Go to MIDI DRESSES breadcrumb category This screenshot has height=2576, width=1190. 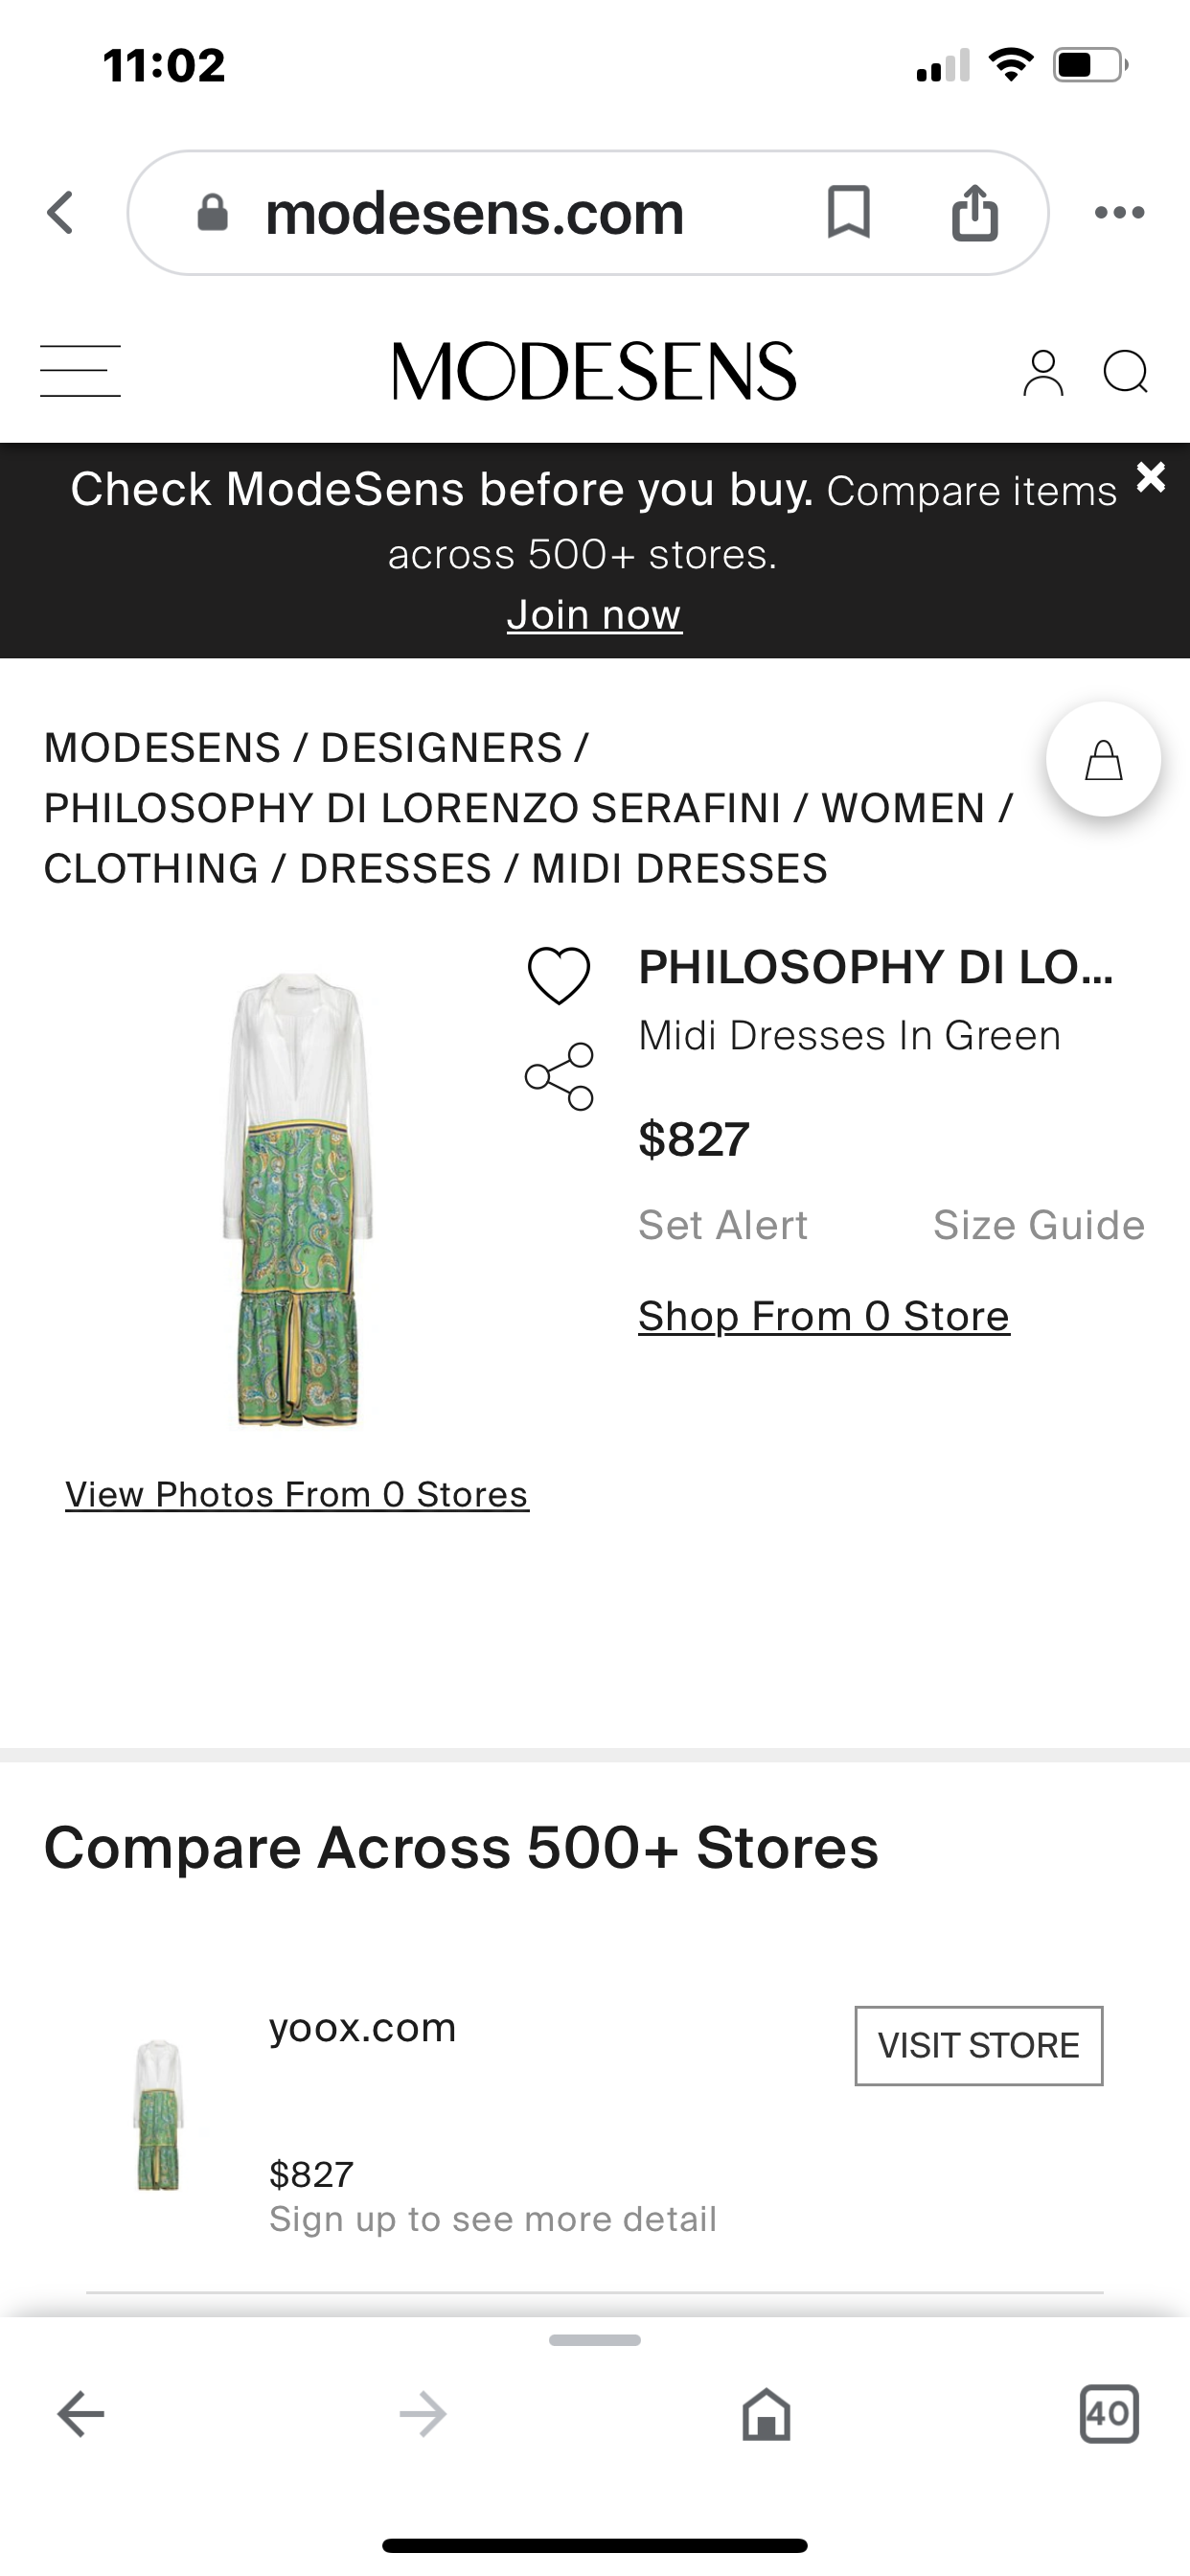[679, 869]
